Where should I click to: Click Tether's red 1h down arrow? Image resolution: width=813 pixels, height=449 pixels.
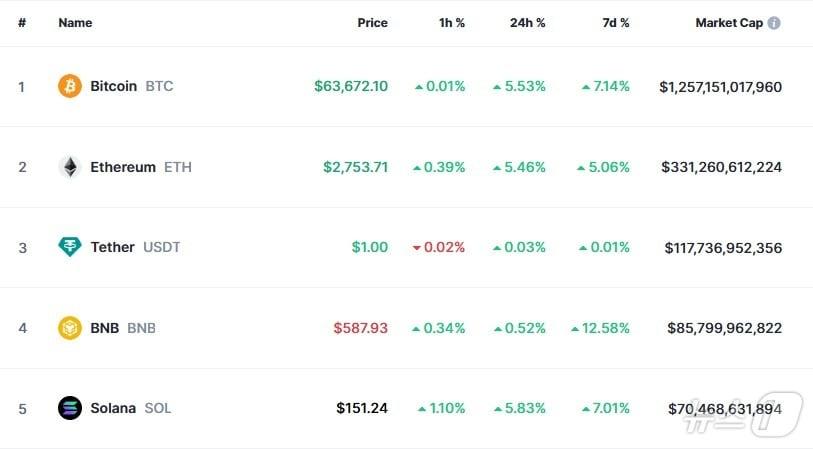[418, 248]
